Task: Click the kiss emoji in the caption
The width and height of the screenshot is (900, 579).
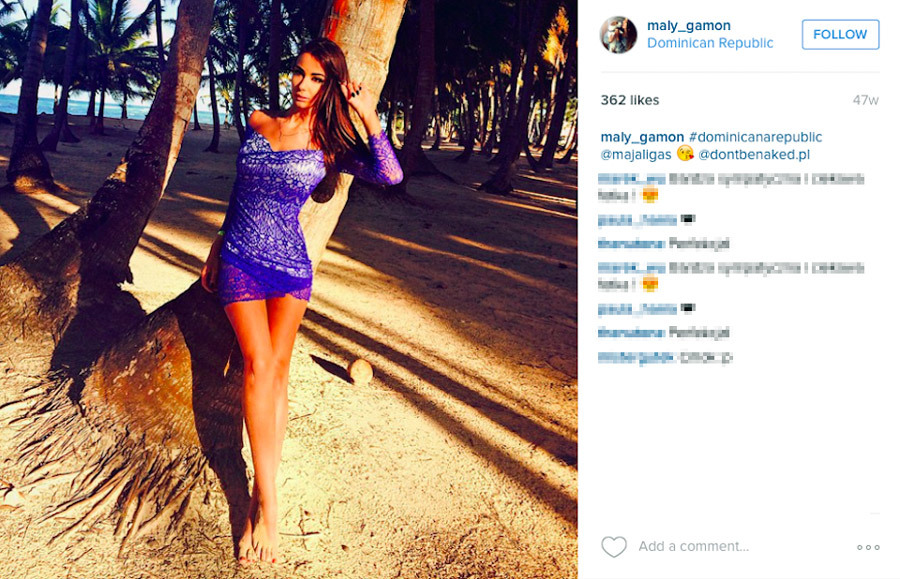Action: (685, 154)
